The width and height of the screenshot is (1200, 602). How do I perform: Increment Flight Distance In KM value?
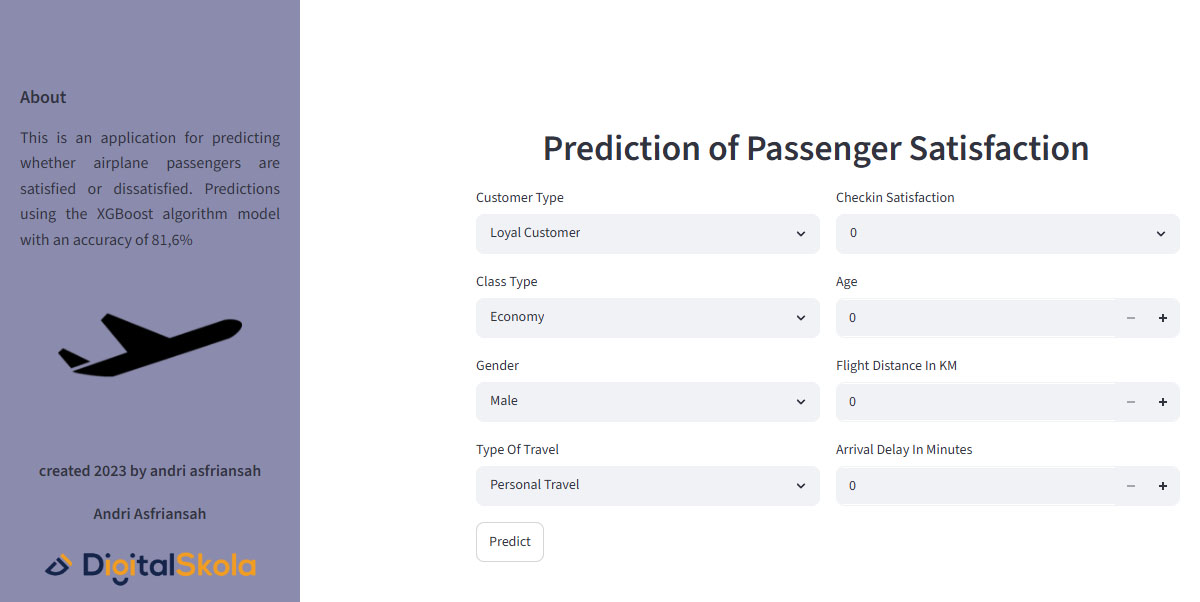1163,402
